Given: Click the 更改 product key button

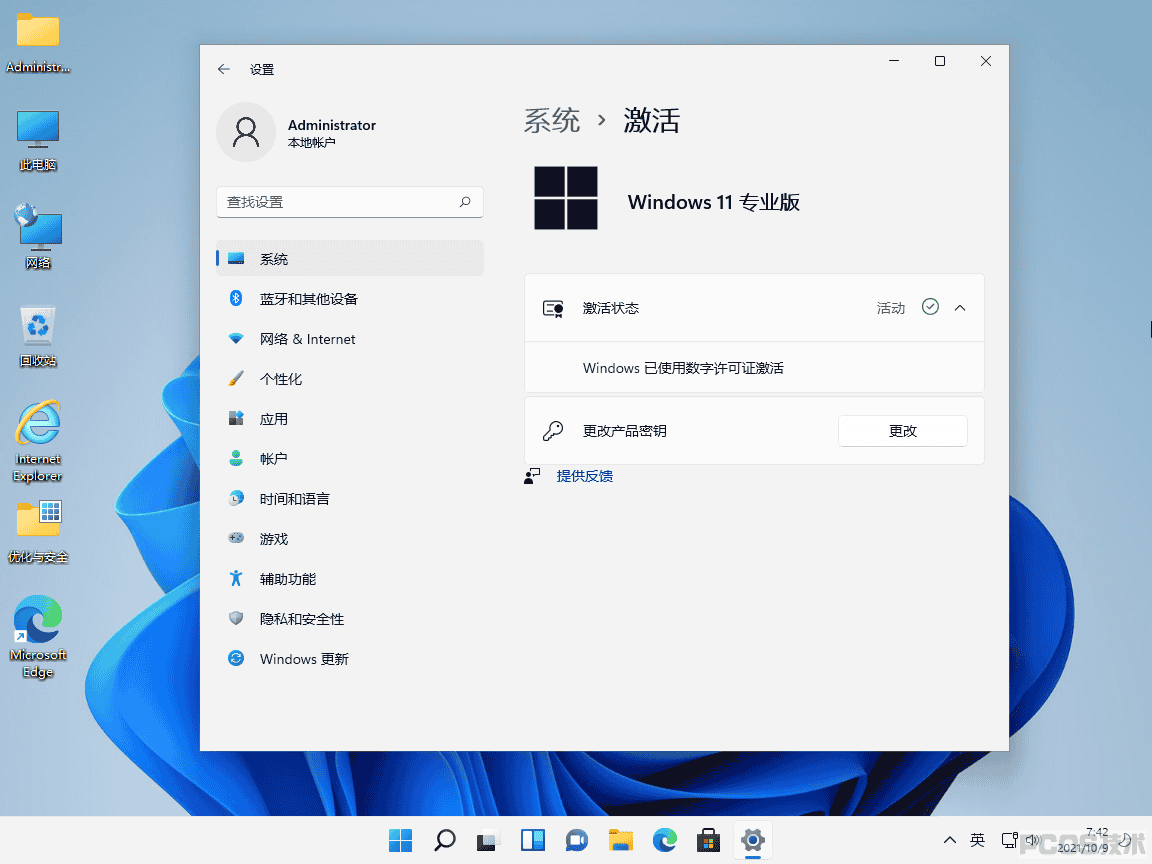Looking at the screenshot, I should point(902,431).
